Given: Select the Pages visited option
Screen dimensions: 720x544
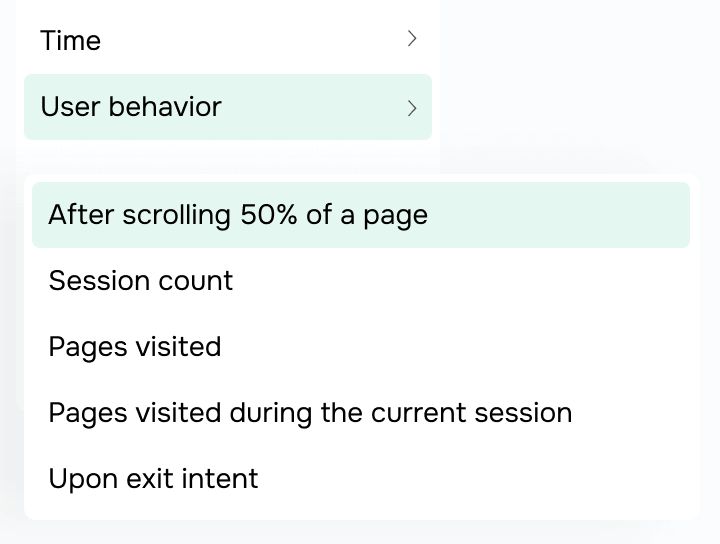Looking at the screenshot, I should pyautogui.click(x=361, y=347).
